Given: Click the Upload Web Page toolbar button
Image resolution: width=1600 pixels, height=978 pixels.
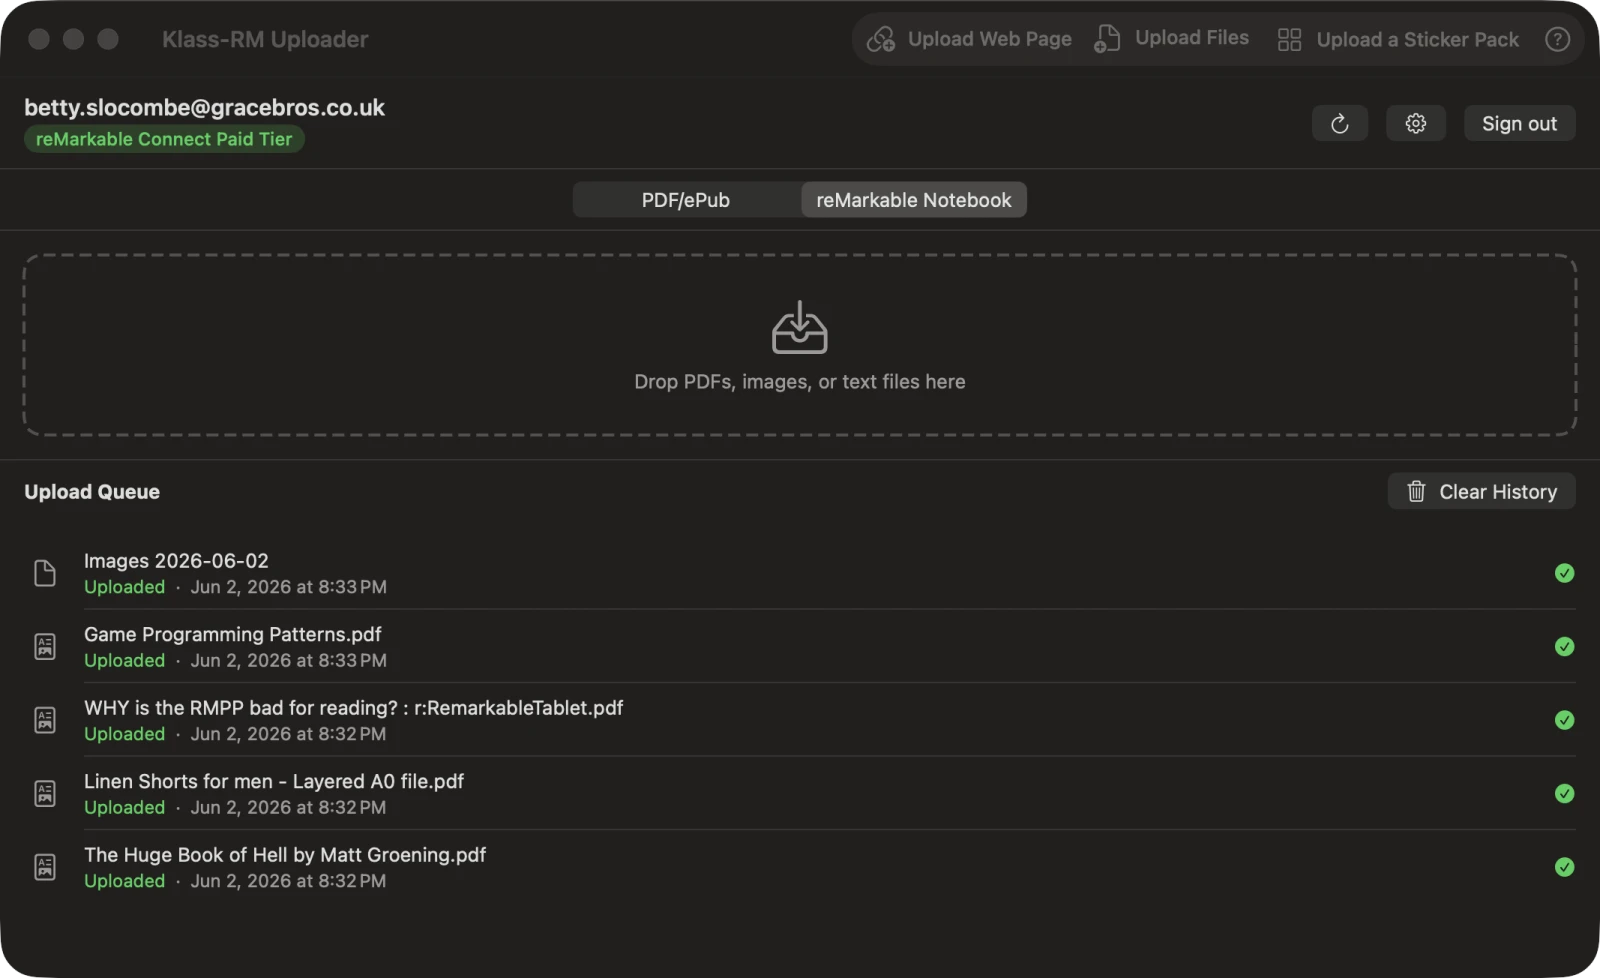Looking at the screenshot, I should [x=969, y=39].
